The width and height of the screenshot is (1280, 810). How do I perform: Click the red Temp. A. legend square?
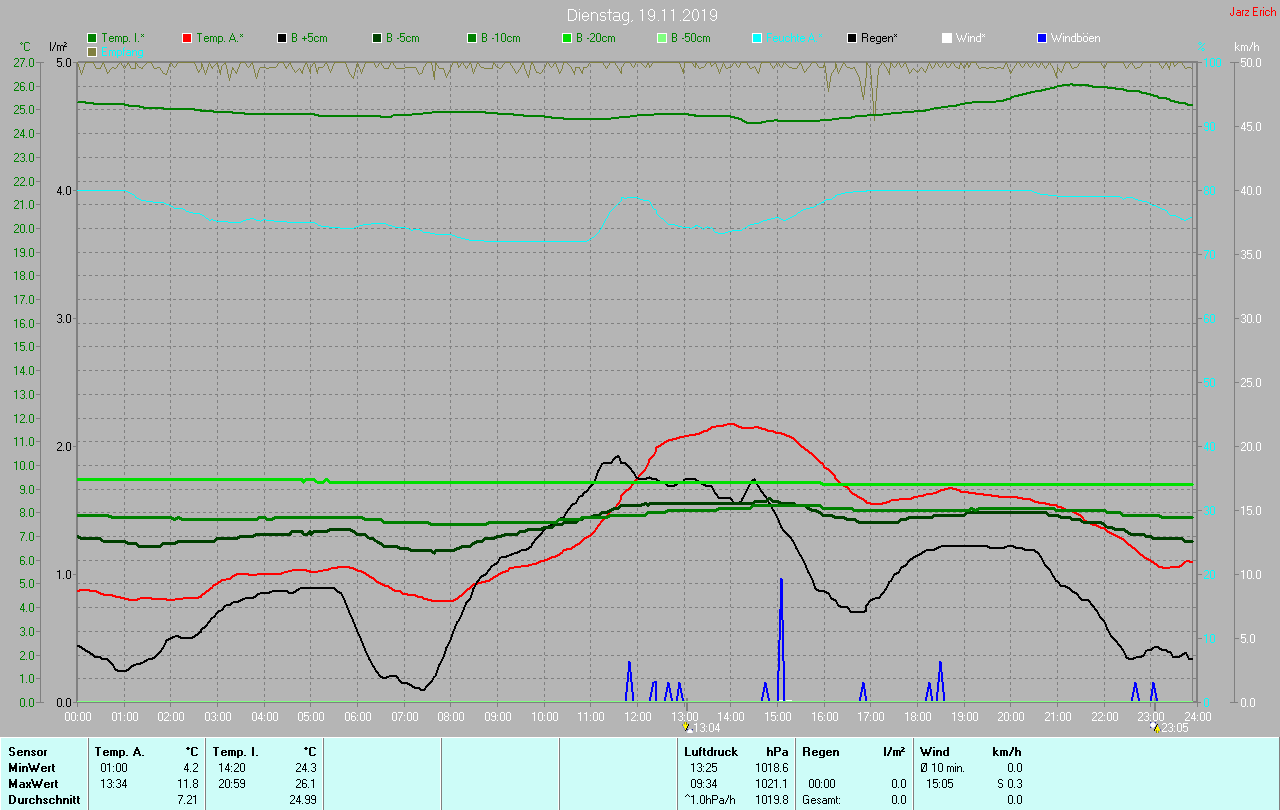pyautogui.click(x=187, y=38)
